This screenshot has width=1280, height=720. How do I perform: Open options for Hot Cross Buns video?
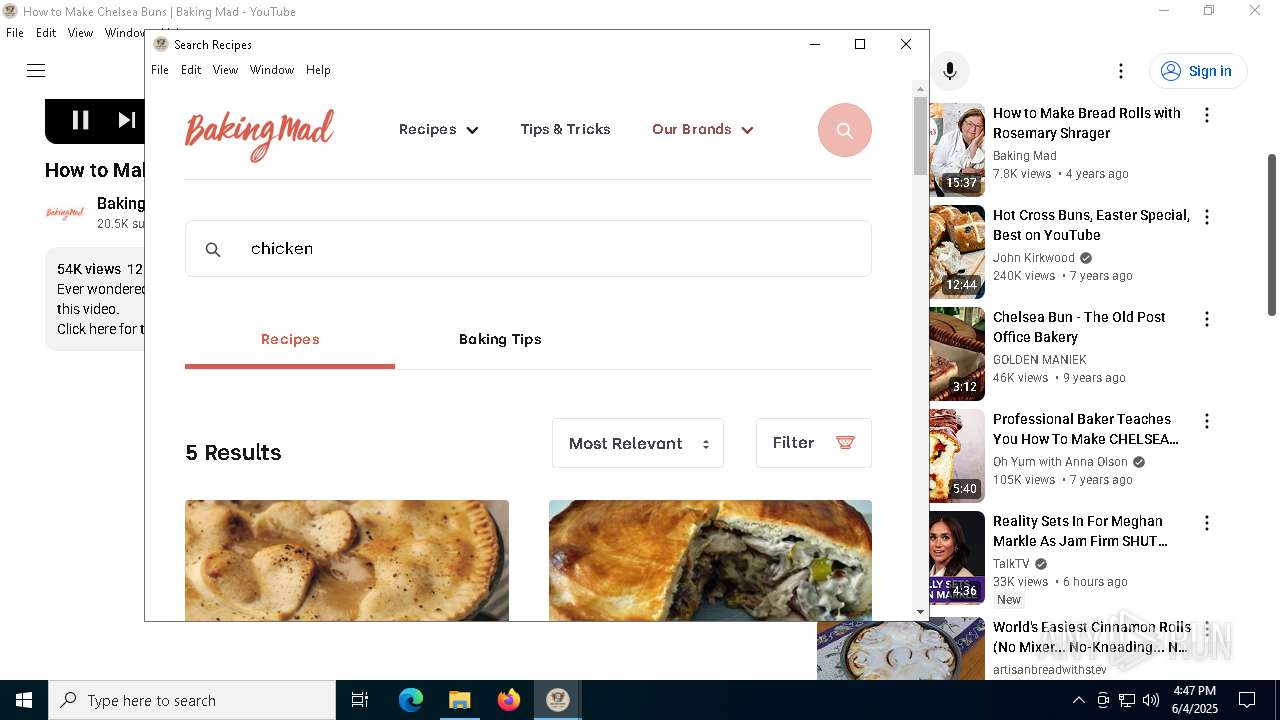tap(1207, 217)
